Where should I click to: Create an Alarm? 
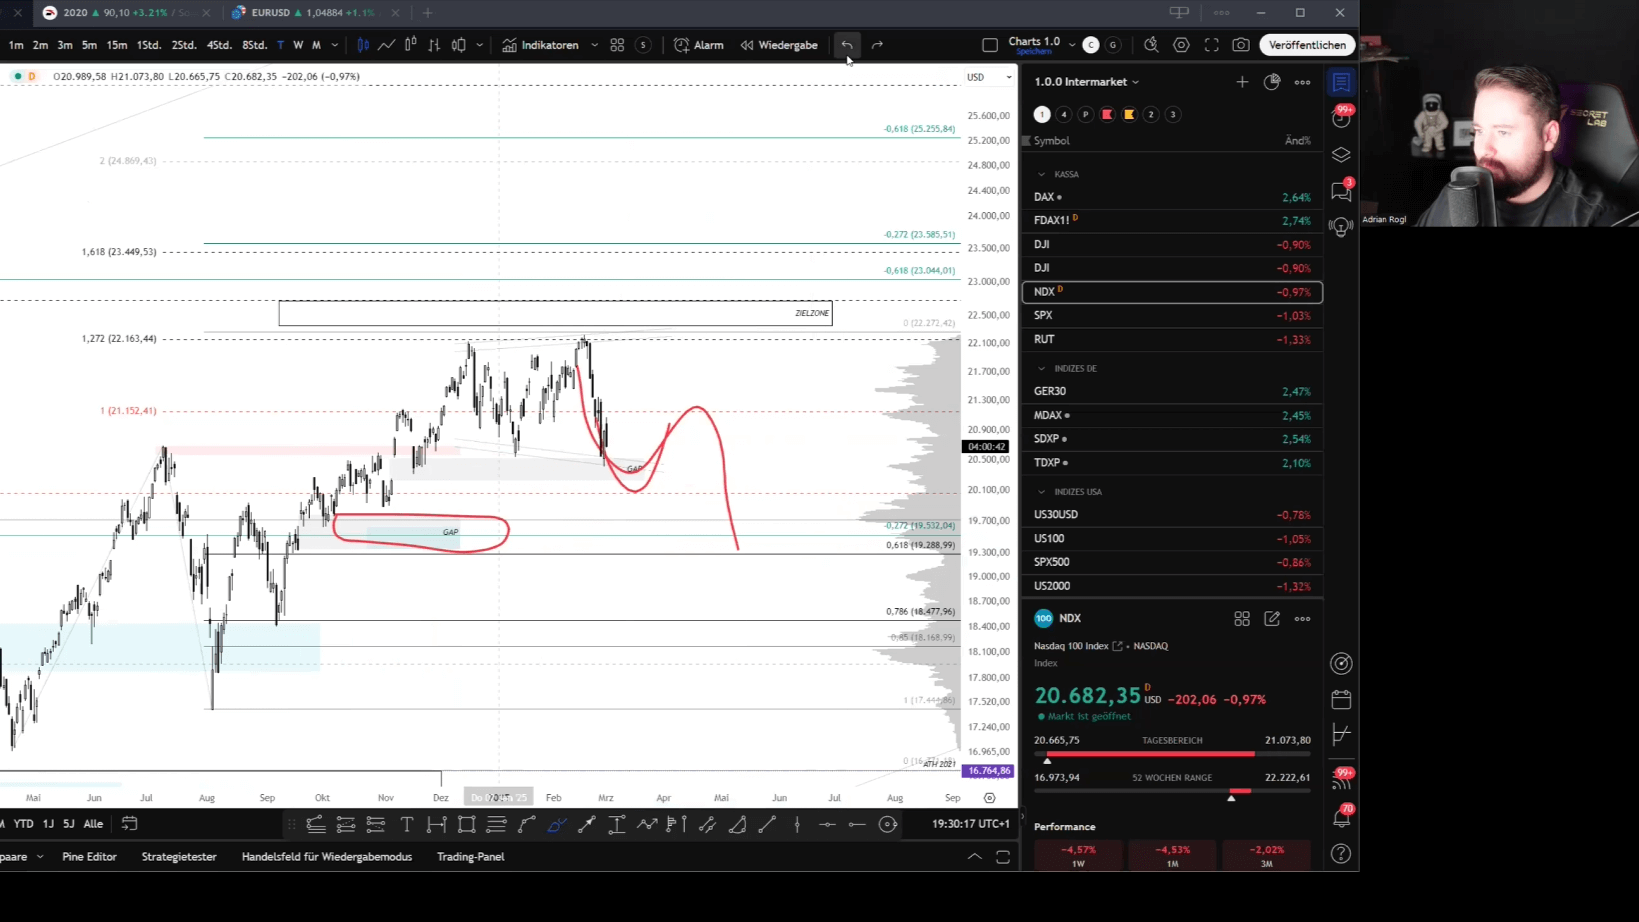699,45
